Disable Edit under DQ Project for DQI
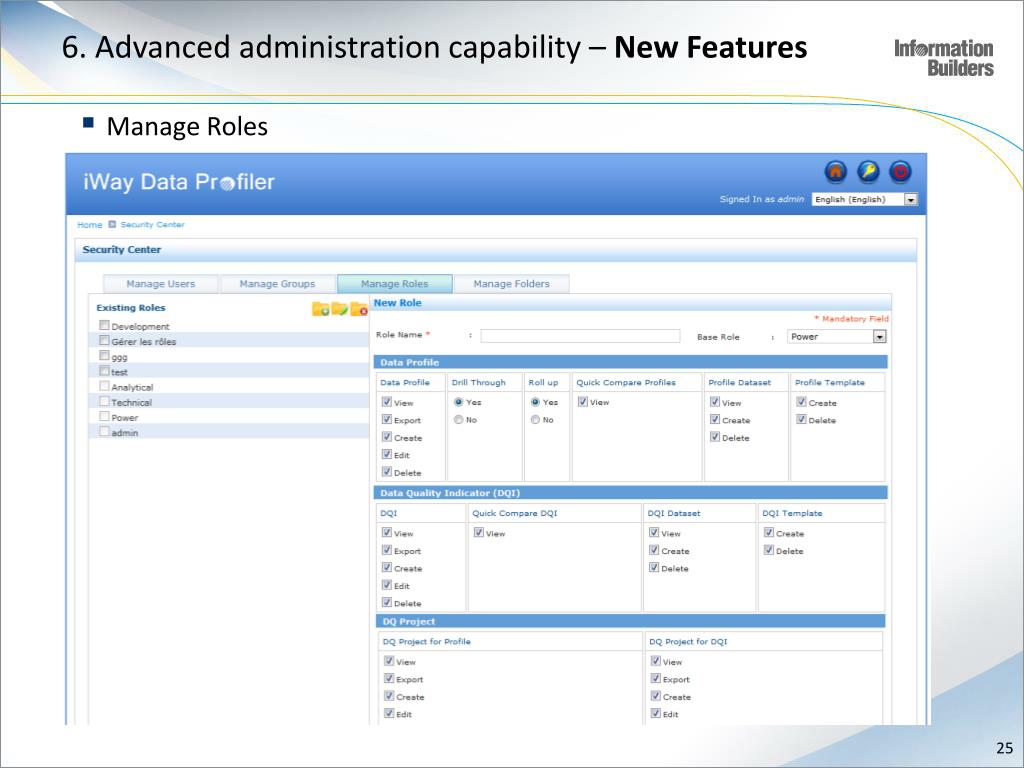 pyautogui.click(x=656, y=713)
